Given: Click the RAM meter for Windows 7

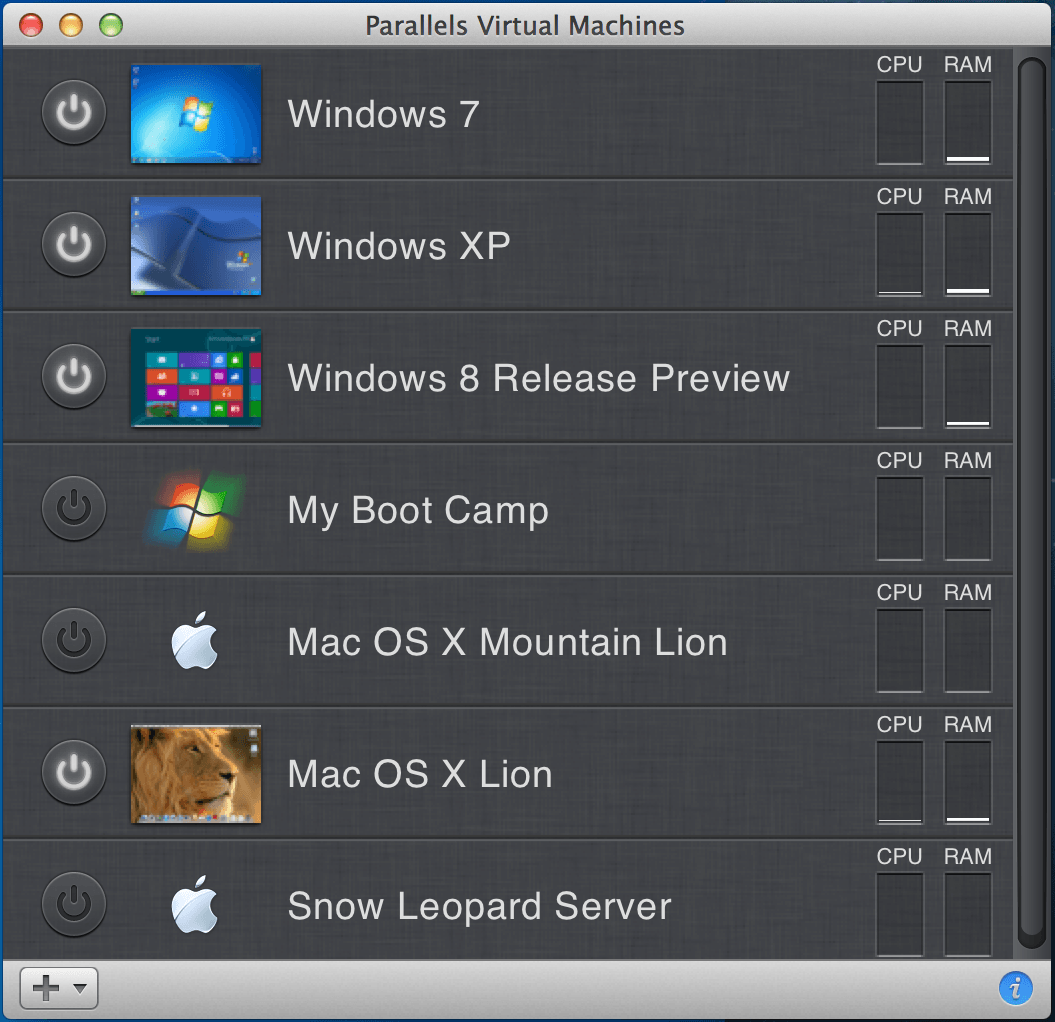Looking at the screenshot, I should [968, 122].
